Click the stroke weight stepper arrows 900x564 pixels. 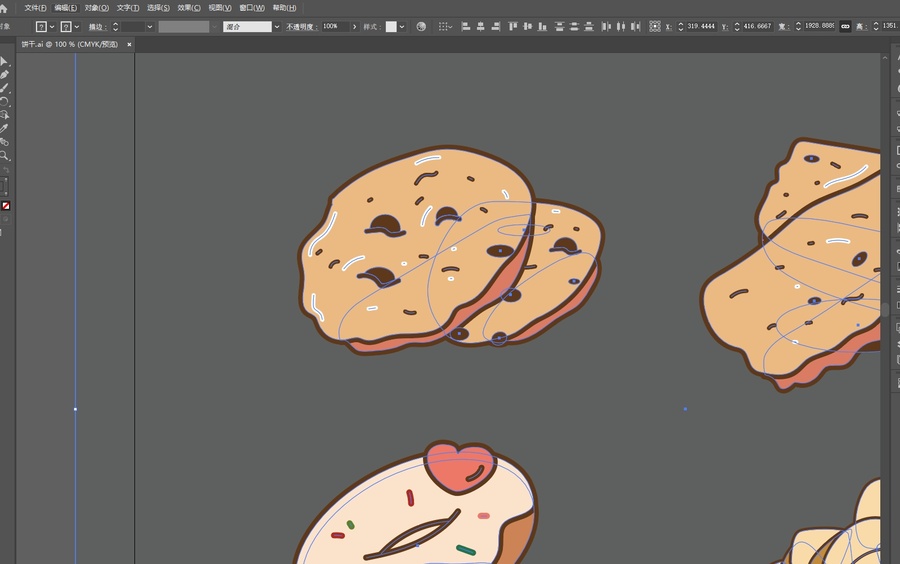115,26
